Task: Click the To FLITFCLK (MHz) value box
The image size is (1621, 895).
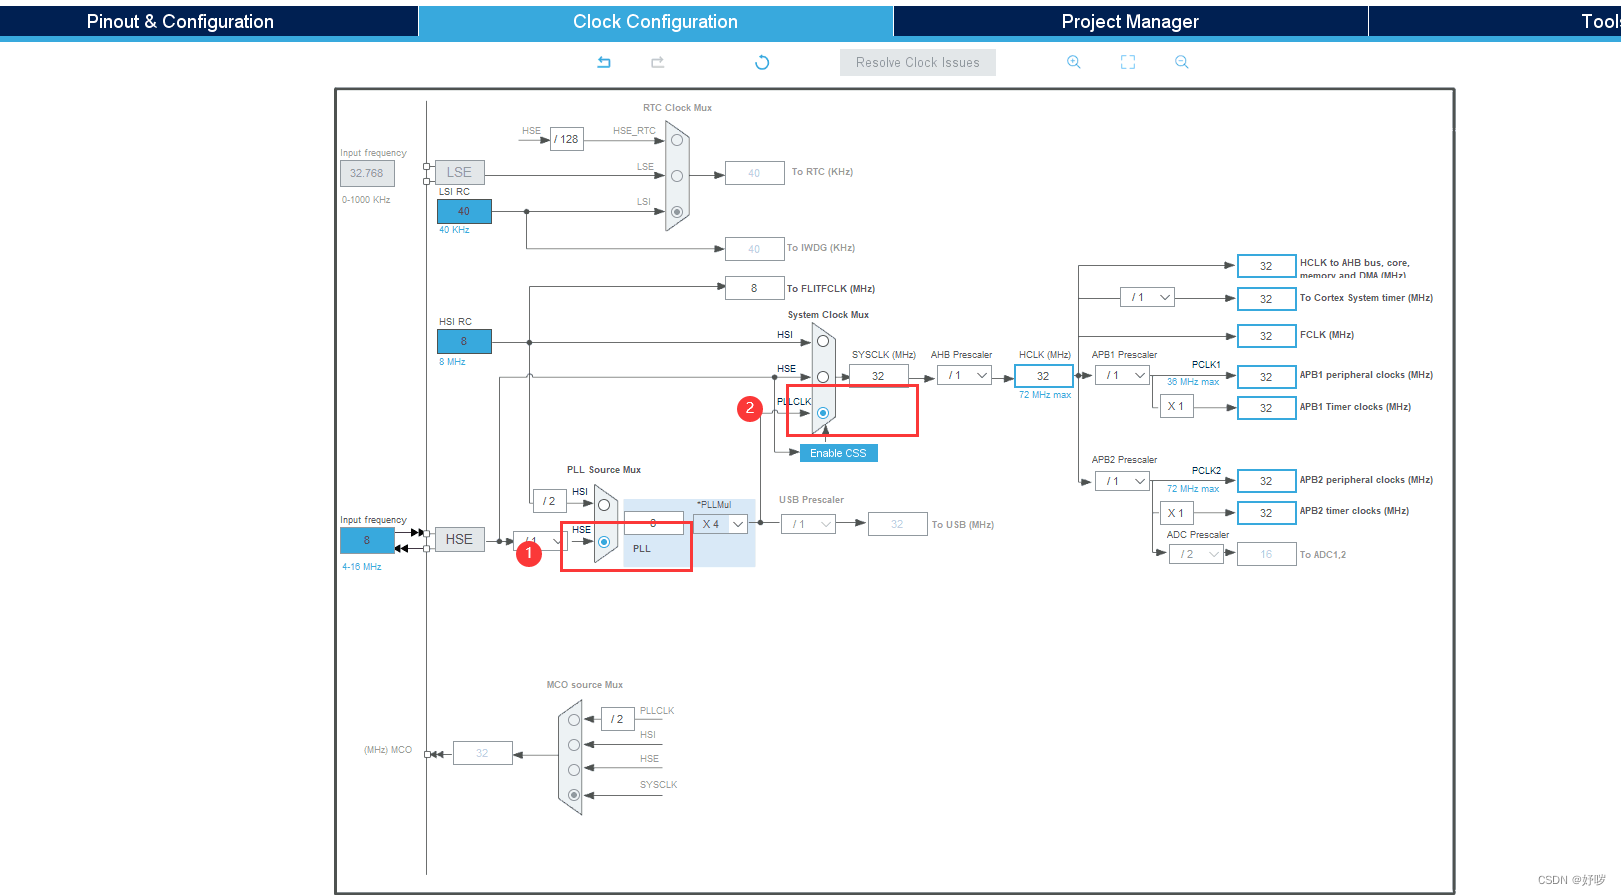Action: pyautogui.click(x=754, y=288)
